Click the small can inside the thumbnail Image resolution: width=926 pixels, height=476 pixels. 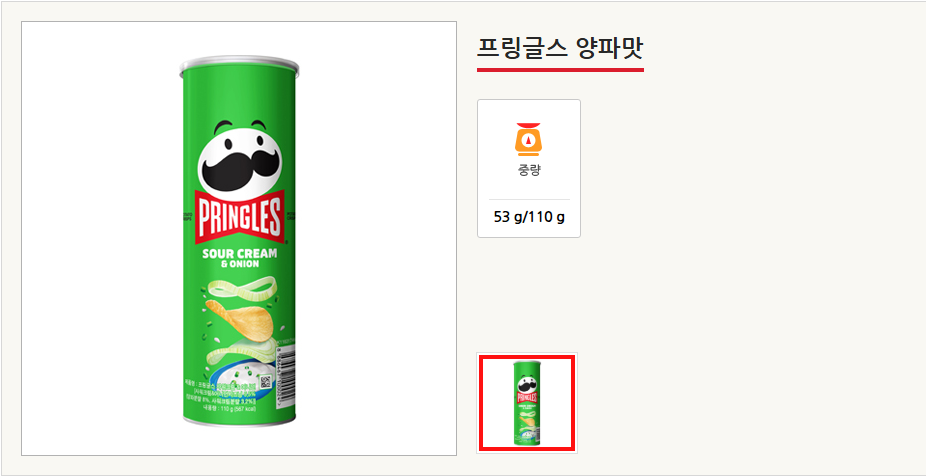coord(527,403)
